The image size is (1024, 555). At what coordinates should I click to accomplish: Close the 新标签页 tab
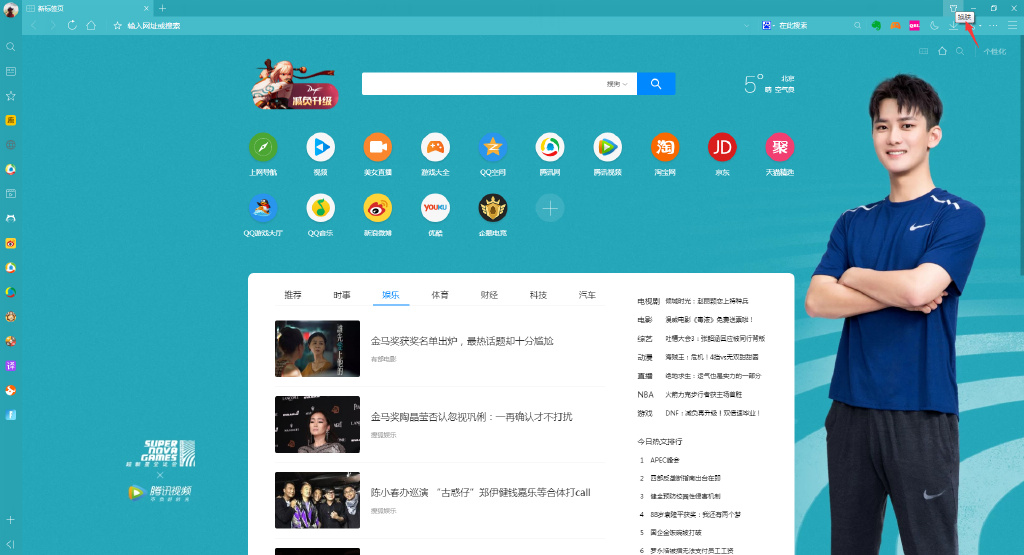coord(146,8)
